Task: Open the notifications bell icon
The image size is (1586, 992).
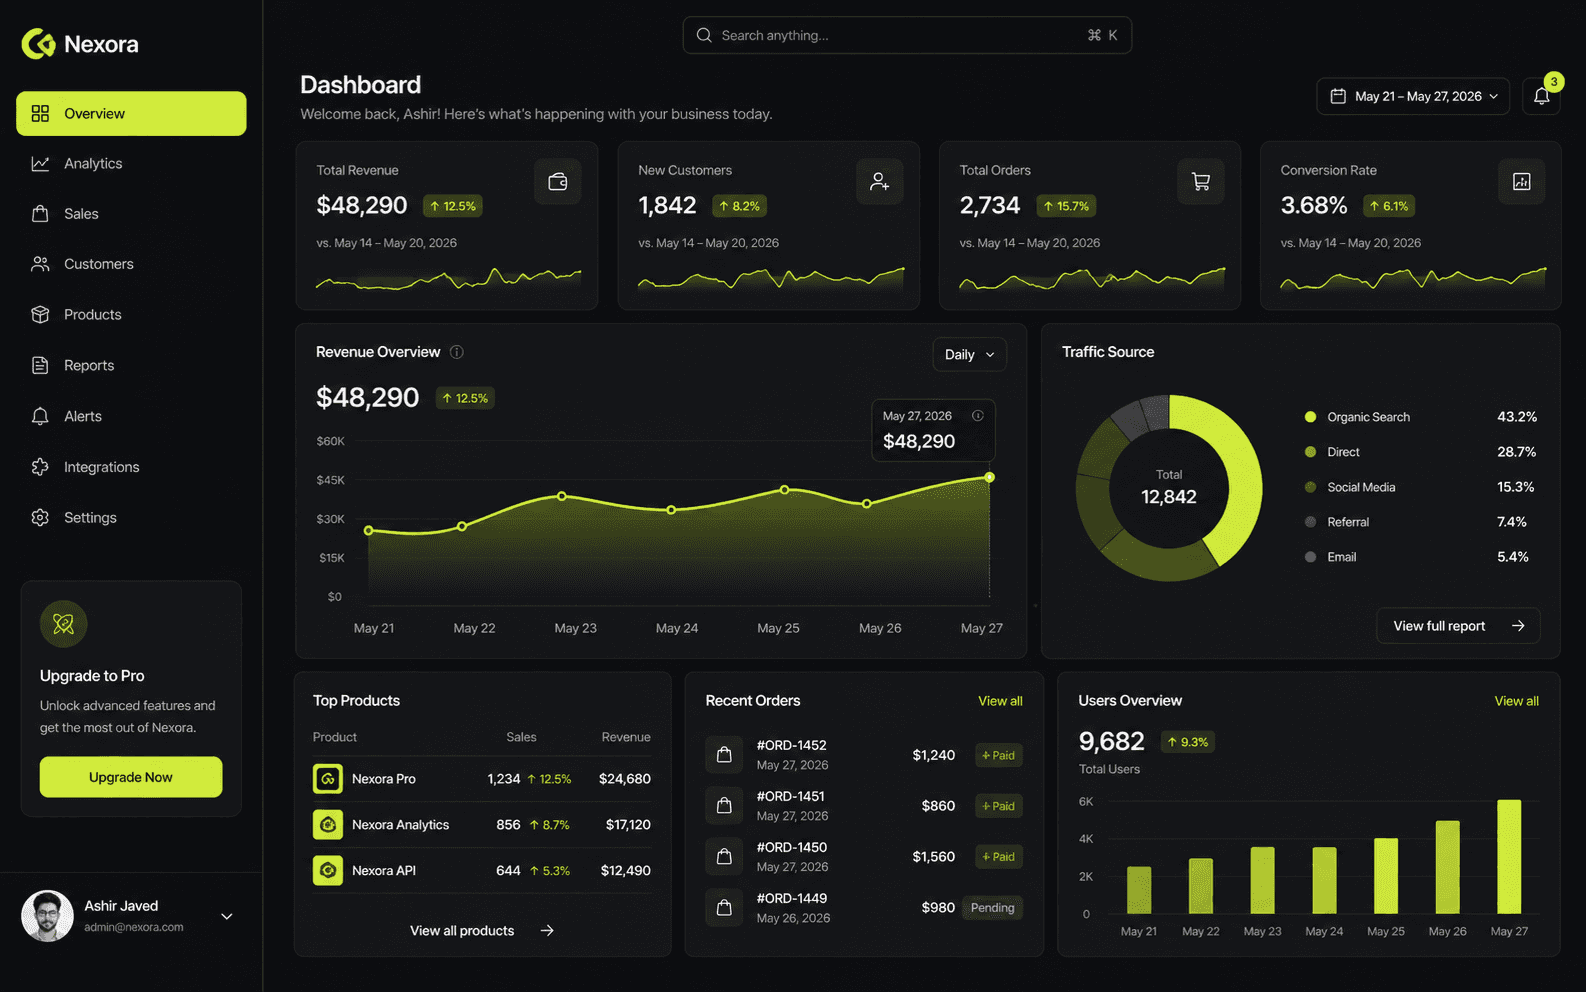Action: [x=1541, y=96]
